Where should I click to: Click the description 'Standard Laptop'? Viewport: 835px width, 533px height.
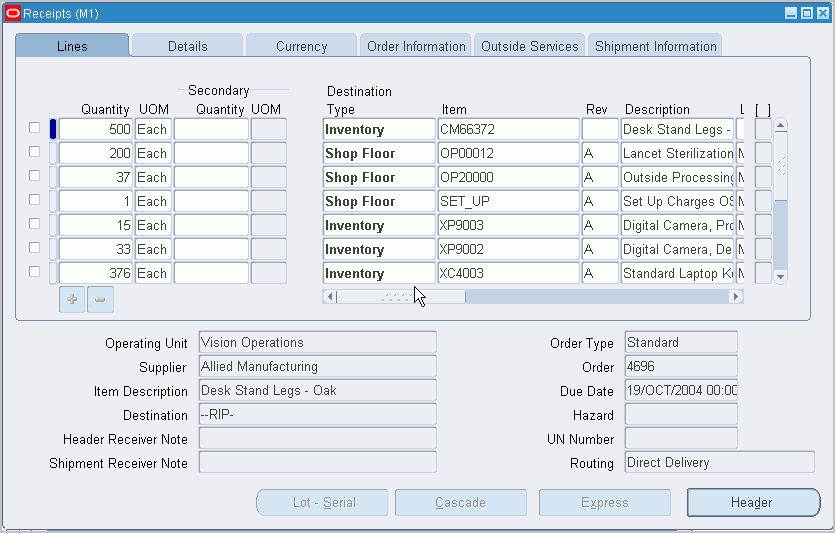677,273
